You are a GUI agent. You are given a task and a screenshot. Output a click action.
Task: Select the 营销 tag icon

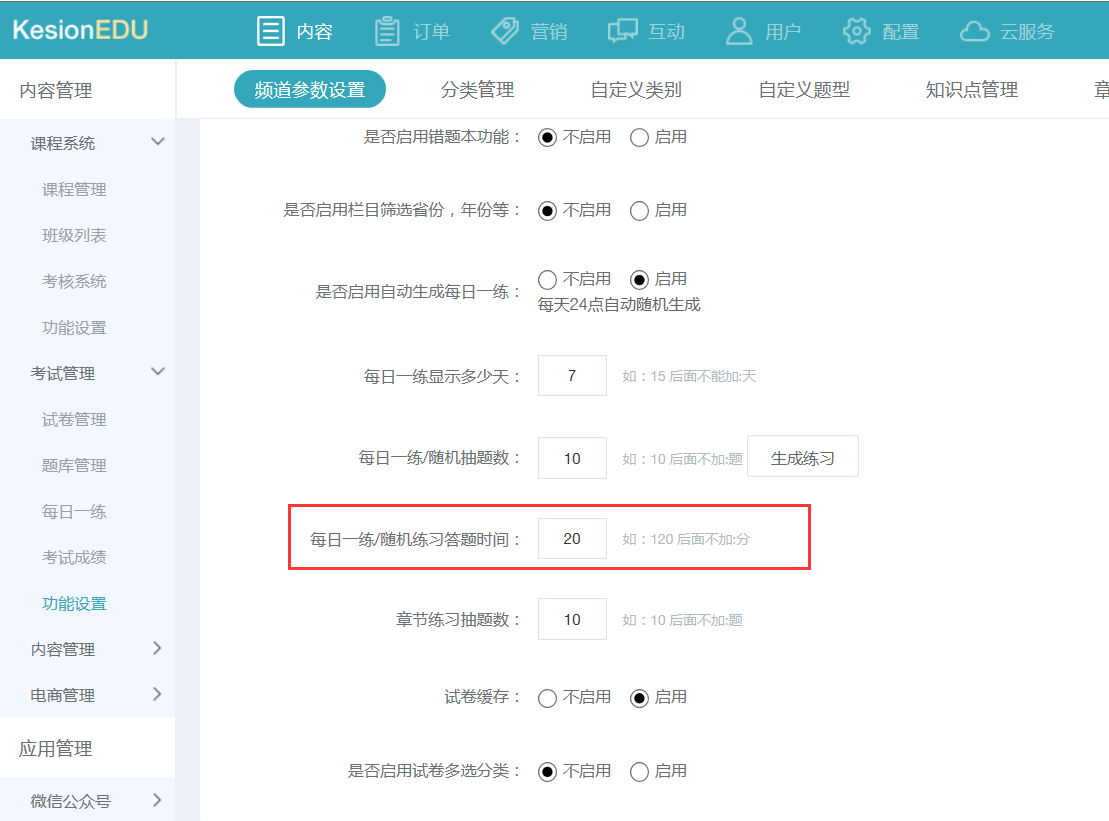(504, 30)
